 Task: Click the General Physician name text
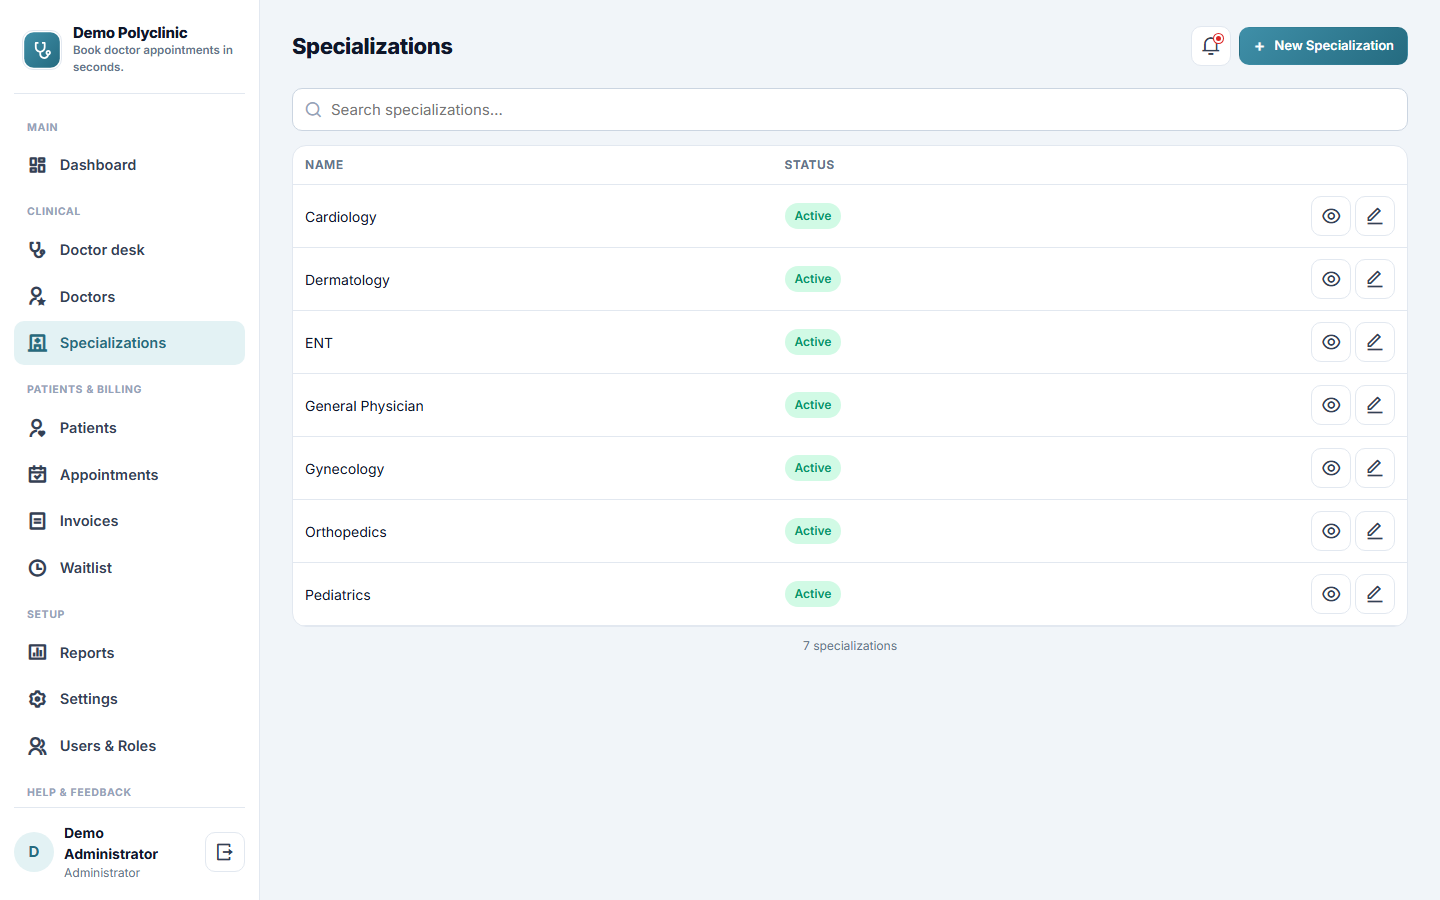pos(364,406)
